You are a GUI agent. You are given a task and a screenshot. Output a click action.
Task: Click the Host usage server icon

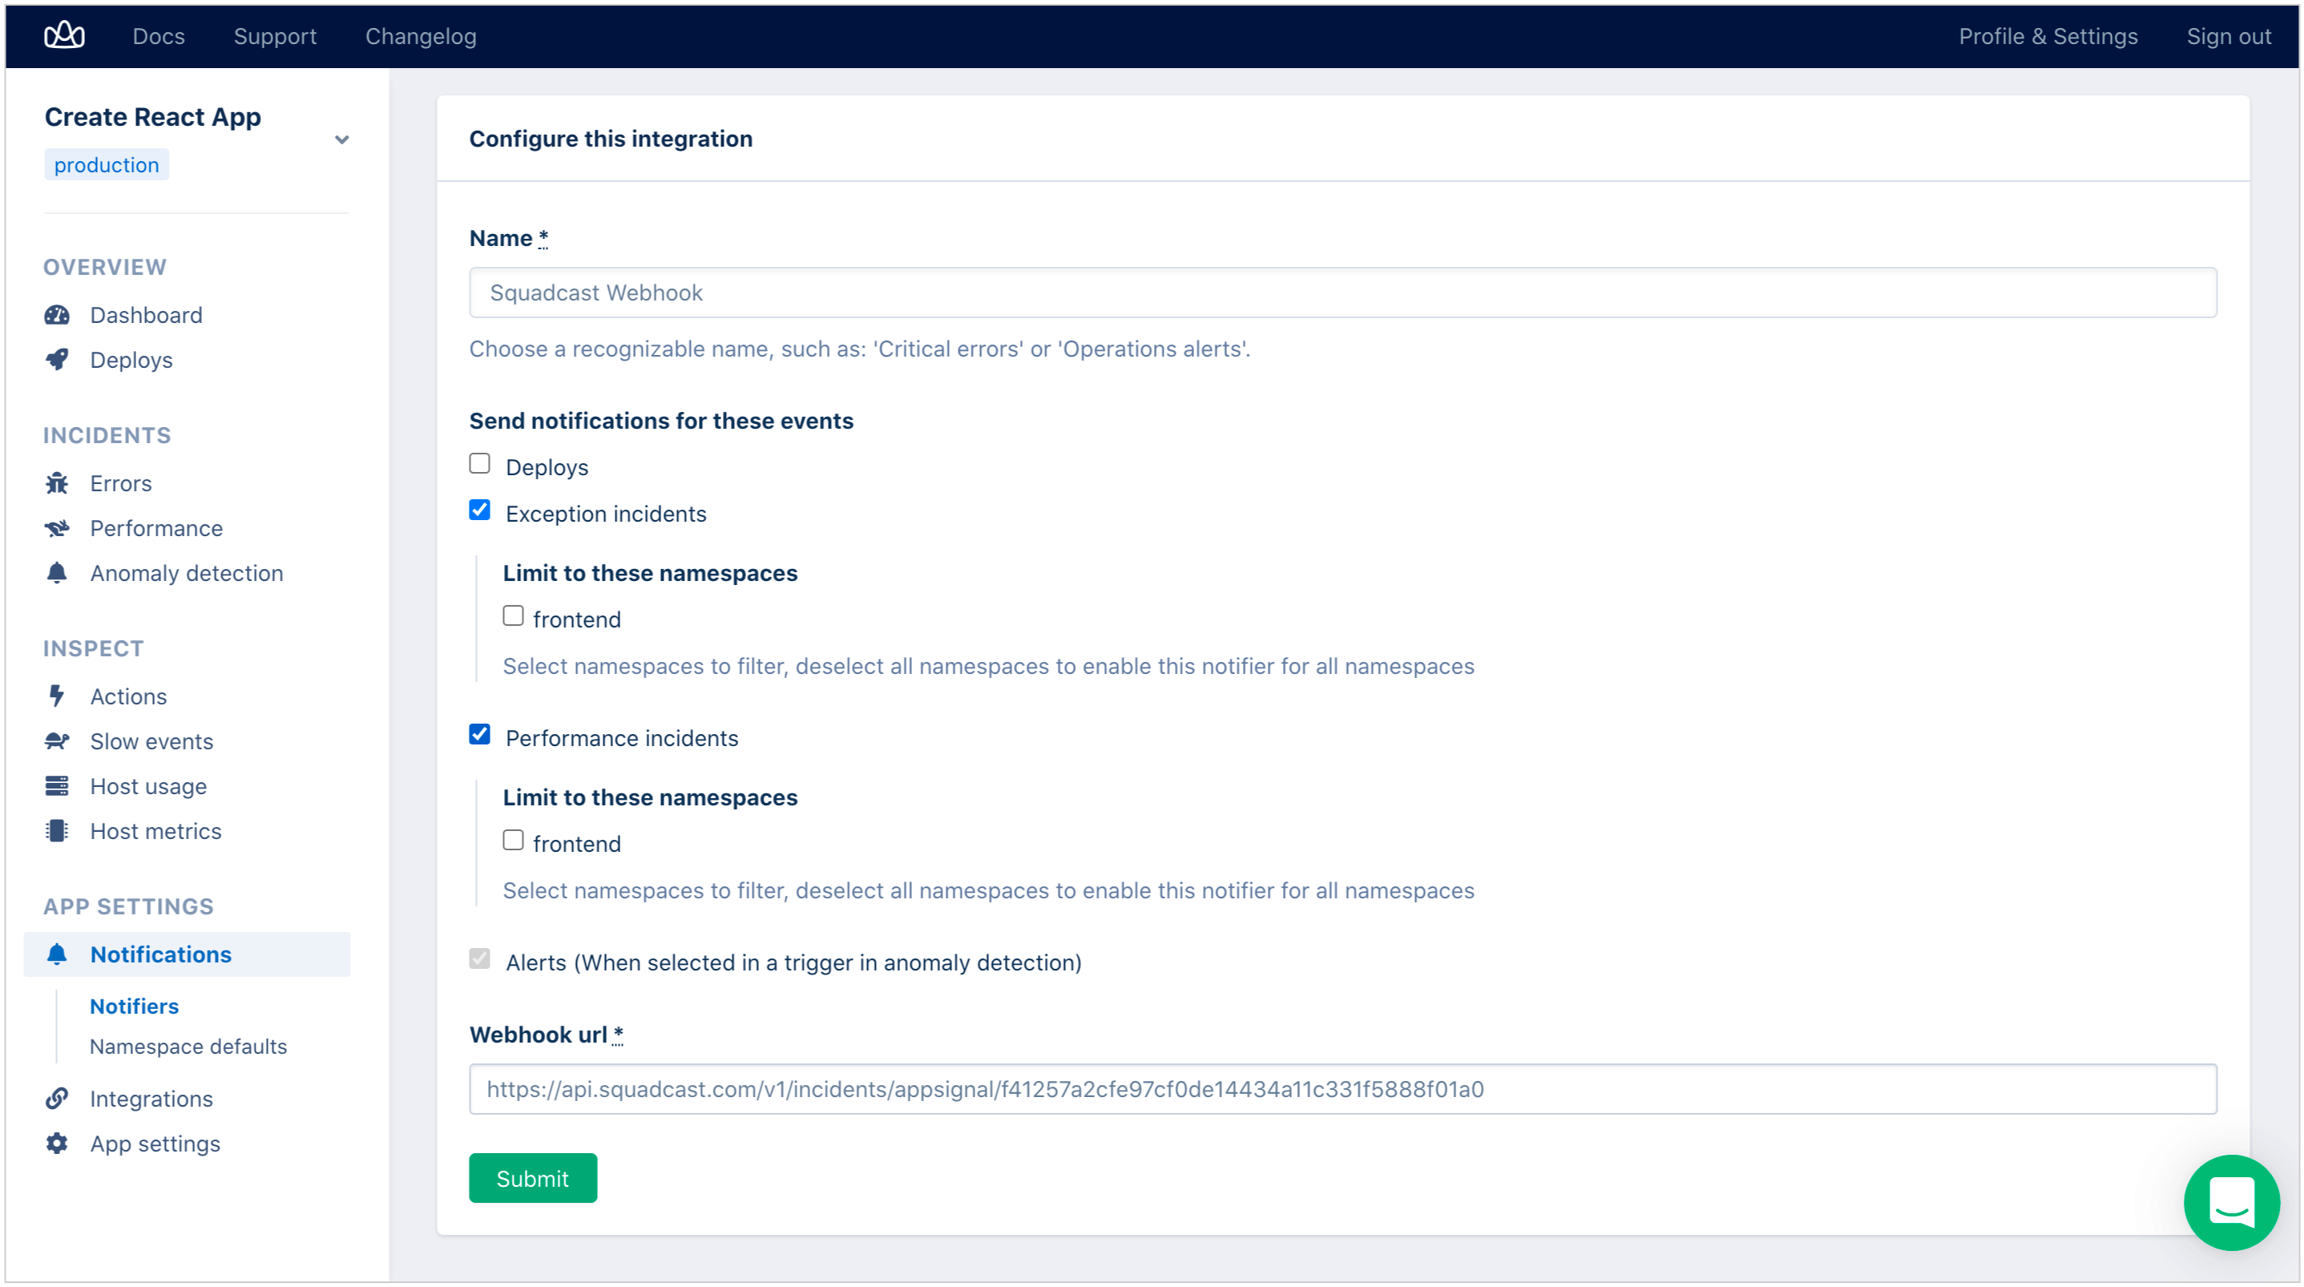click(57, 786)
